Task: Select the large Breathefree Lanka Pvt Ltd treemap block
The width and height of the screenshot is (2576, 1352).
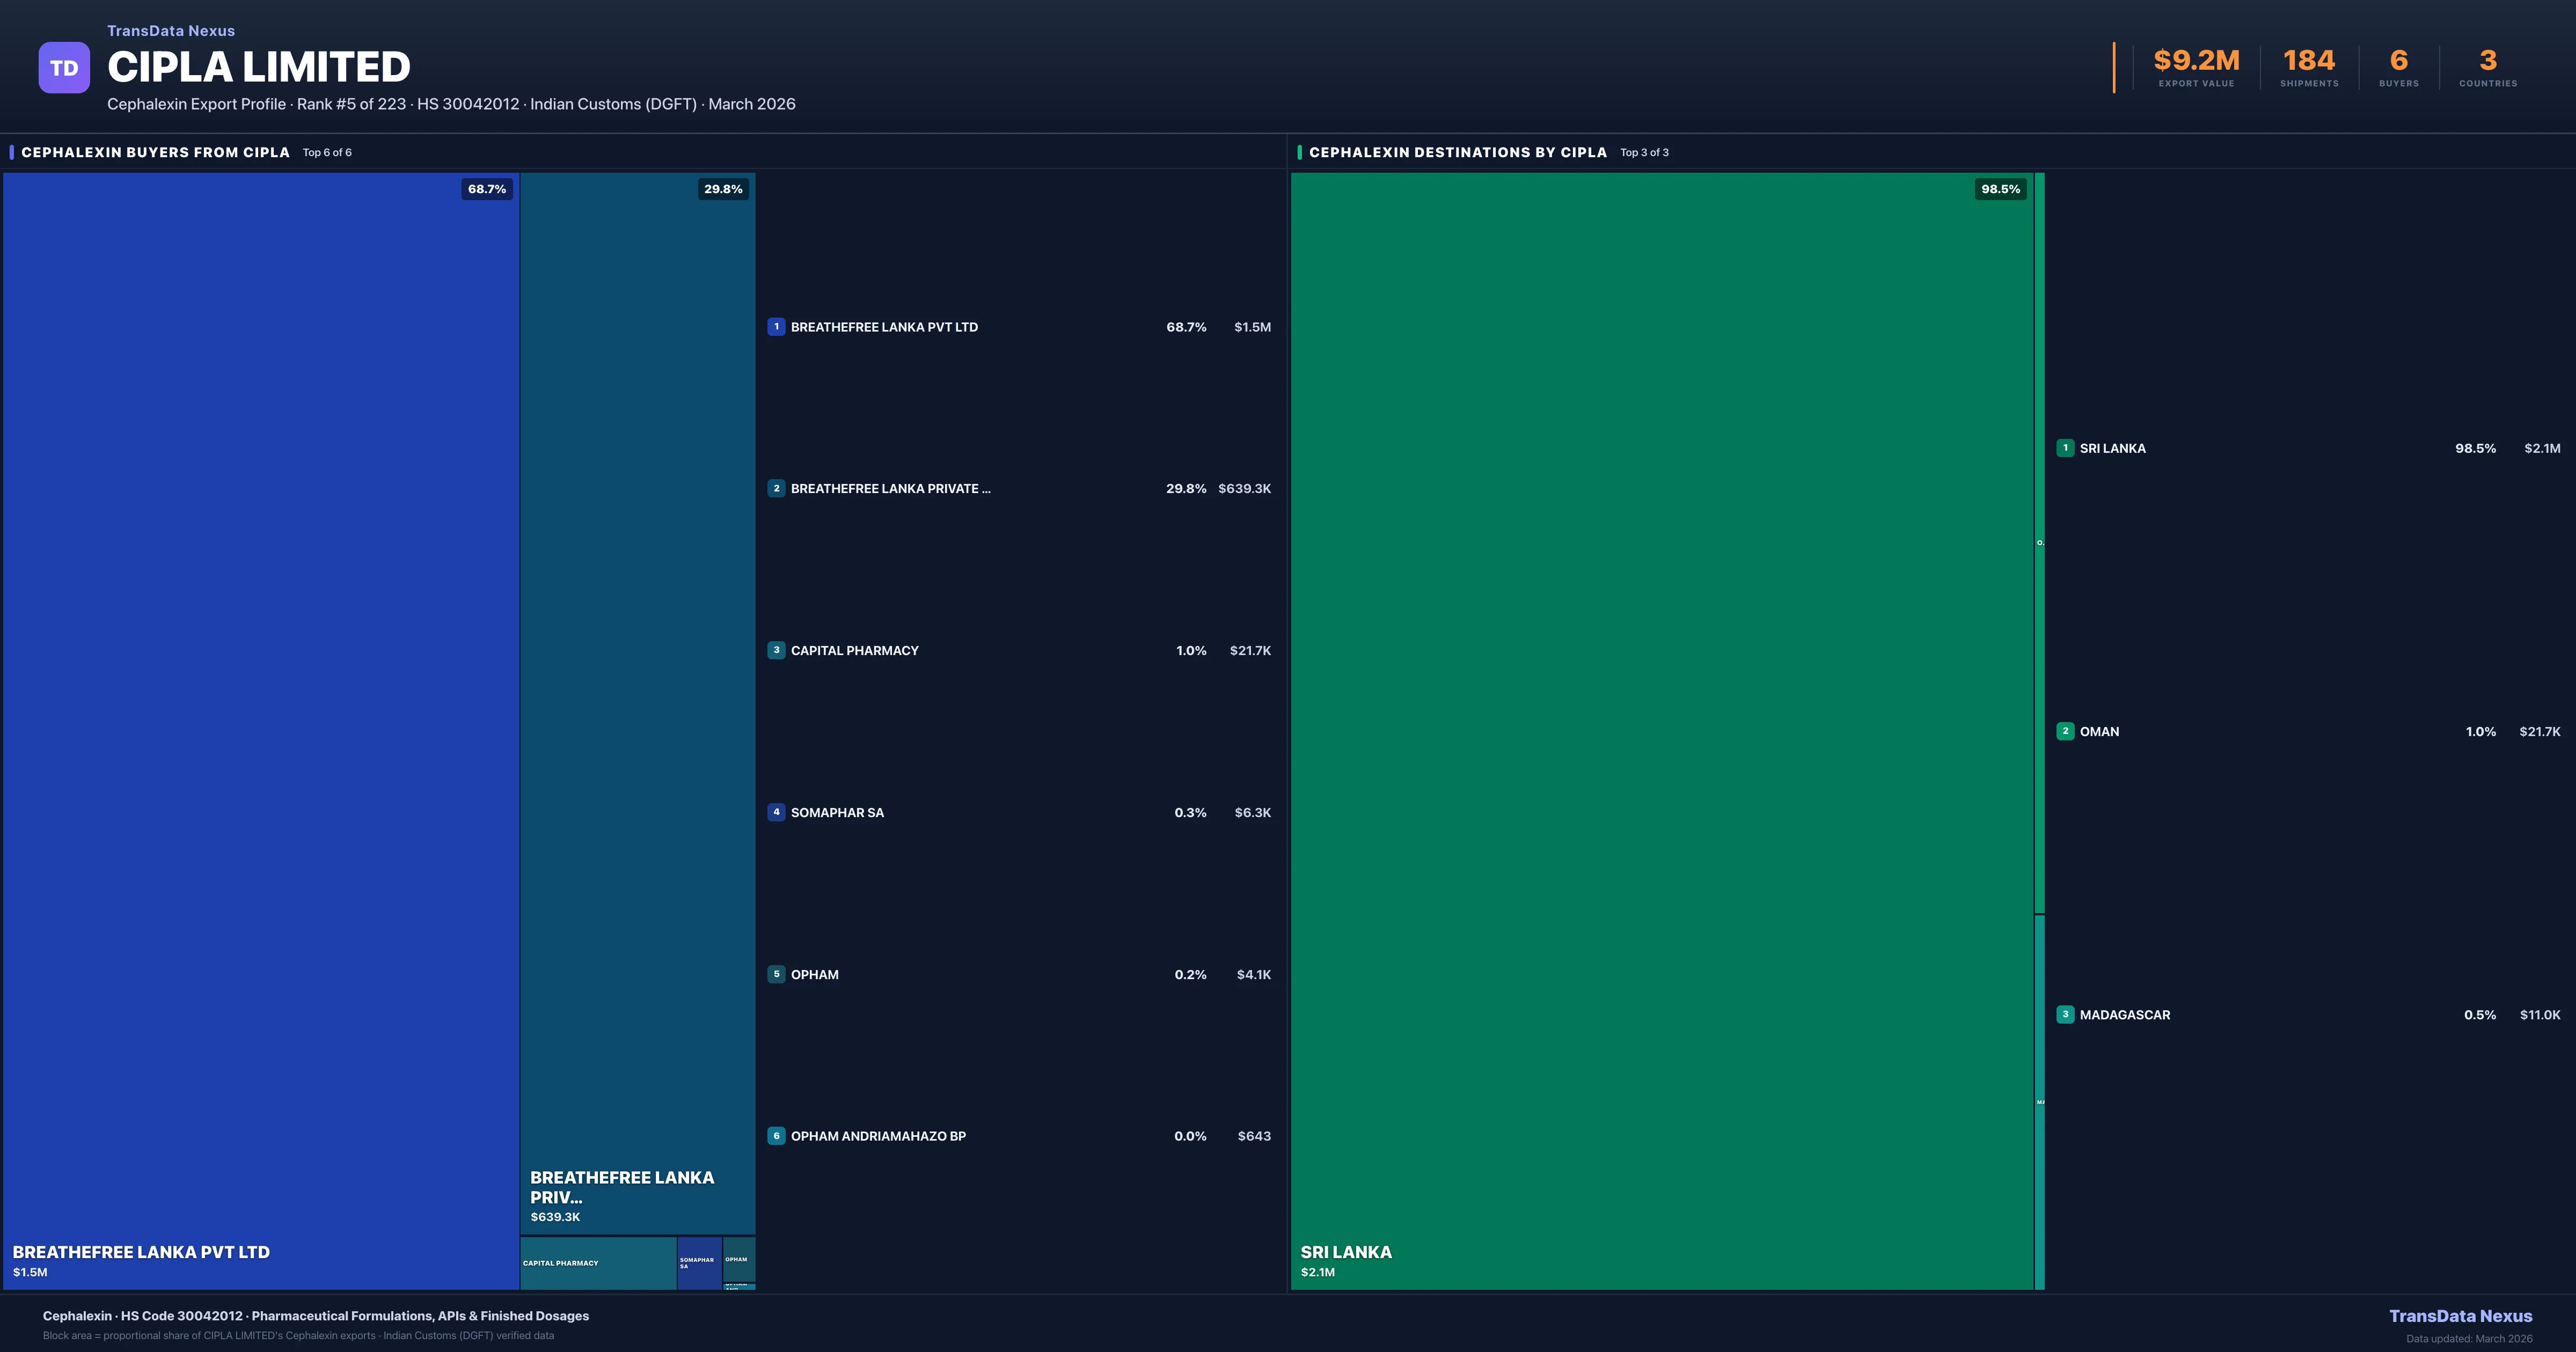Action: click(260, 730)
